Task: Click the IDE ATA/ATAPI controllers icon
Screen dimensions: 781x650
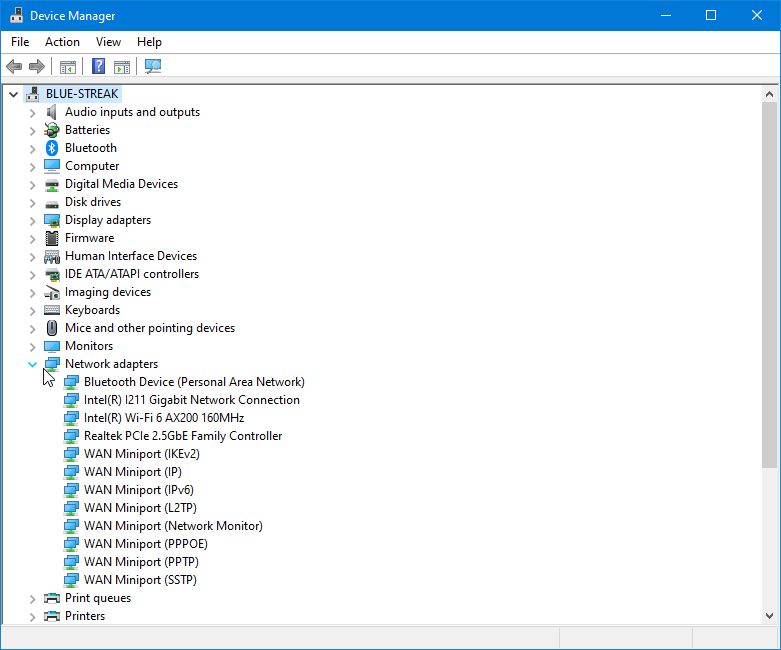Action: [x=52, y=274]
